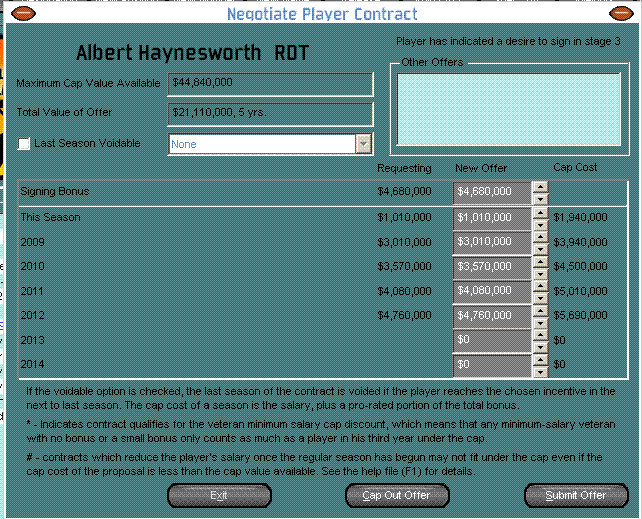The image size is (642, 519).
Task: Increase 2014 salary offer with up arrow
Action: tap(540, 360)
